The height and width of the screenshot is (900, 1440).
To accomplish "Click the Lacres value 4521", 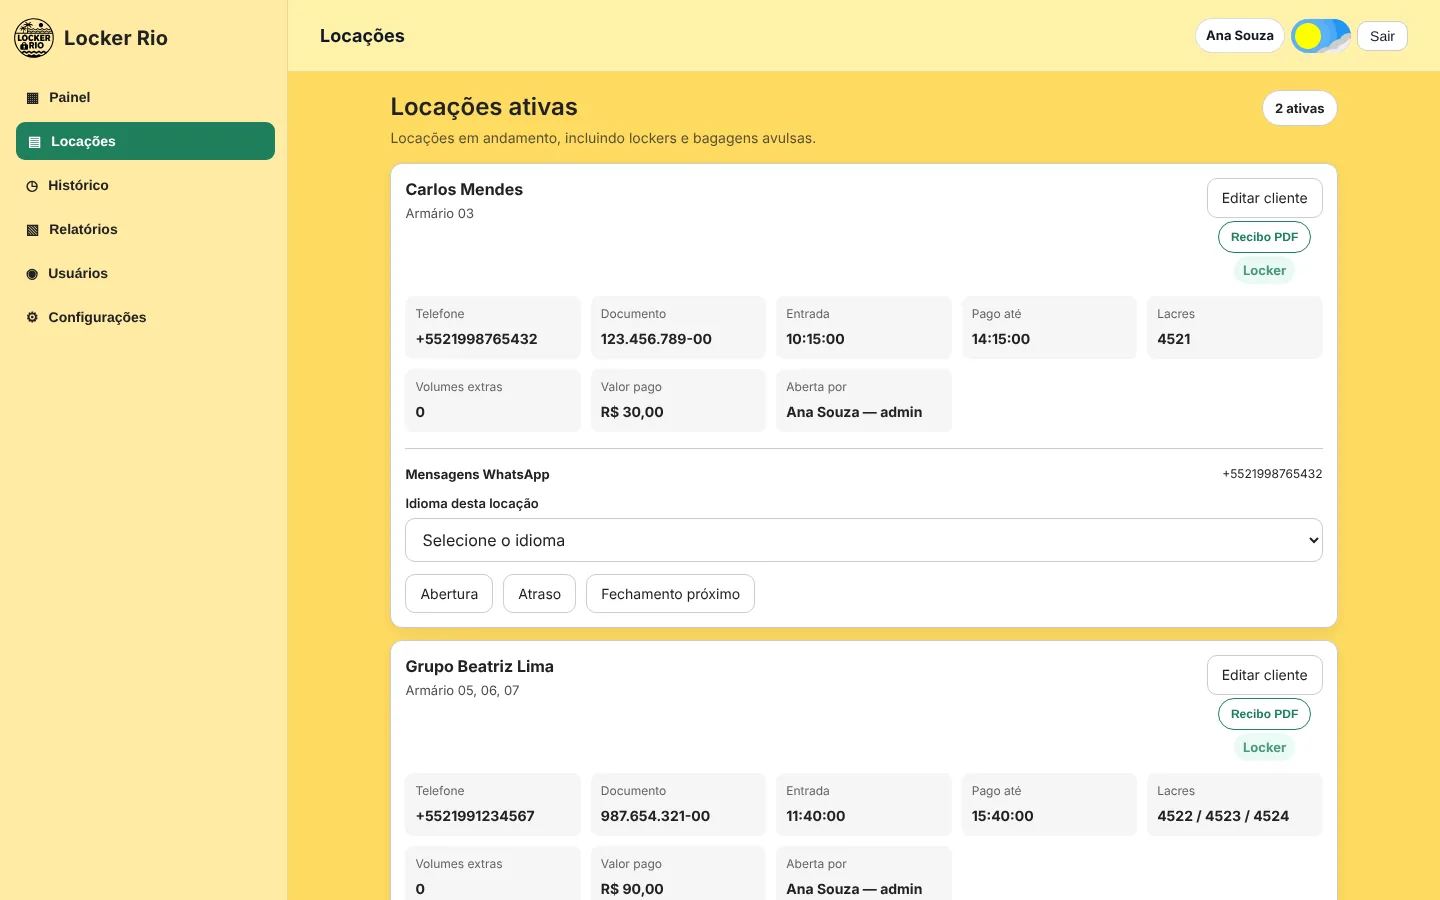I will [1174, 339].
